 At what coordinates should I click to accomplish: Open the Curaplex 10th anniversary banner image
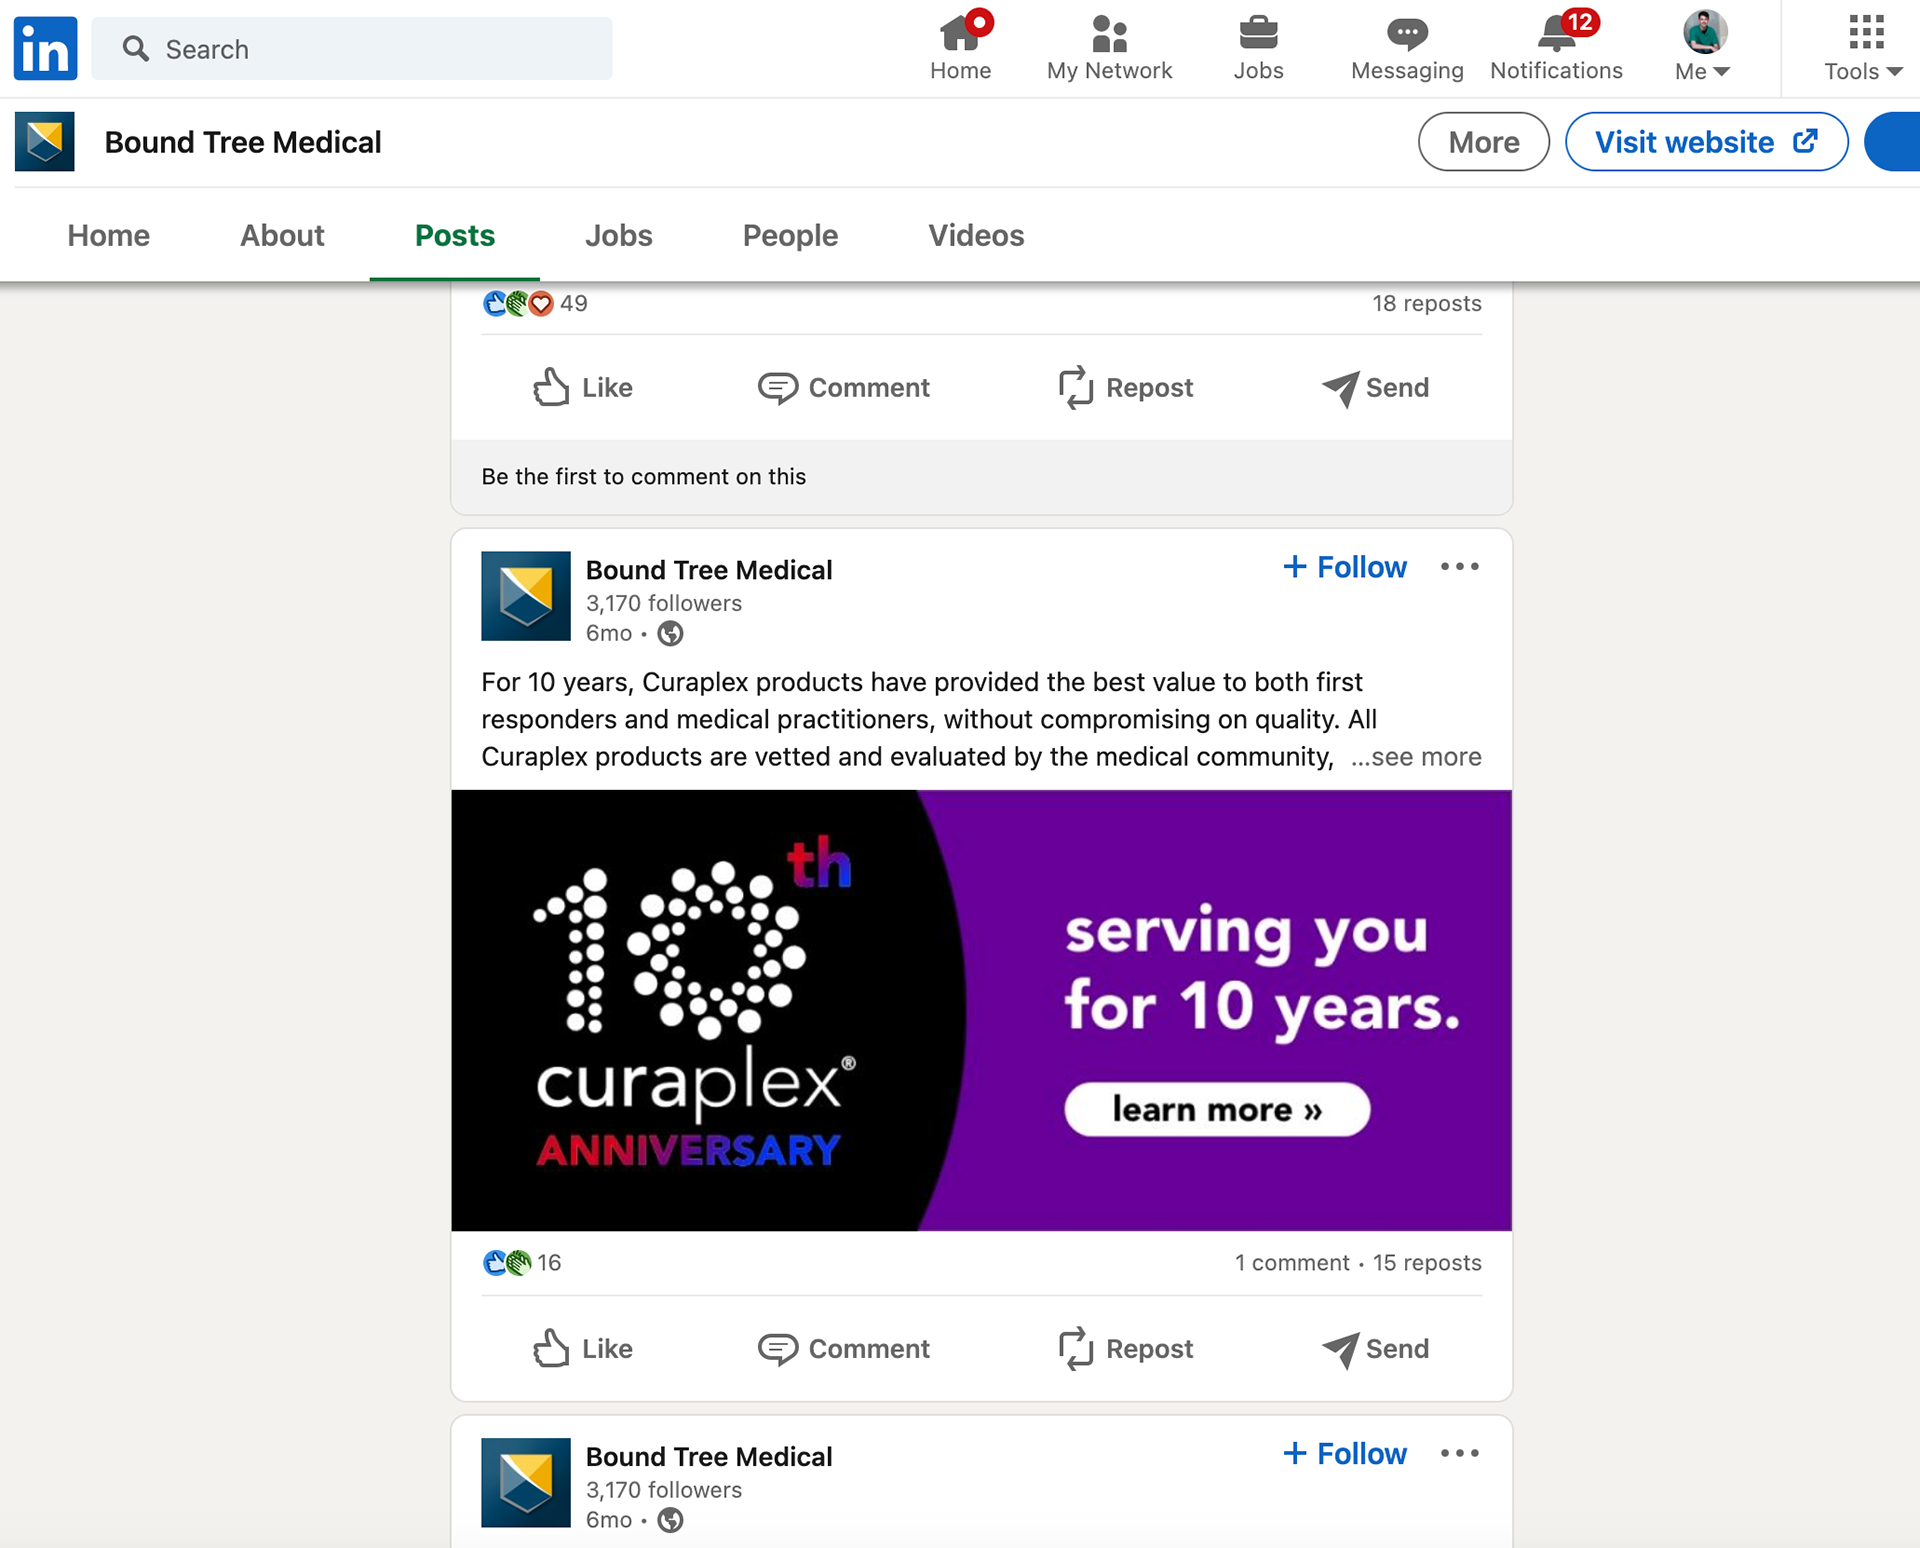[981, 1010]
